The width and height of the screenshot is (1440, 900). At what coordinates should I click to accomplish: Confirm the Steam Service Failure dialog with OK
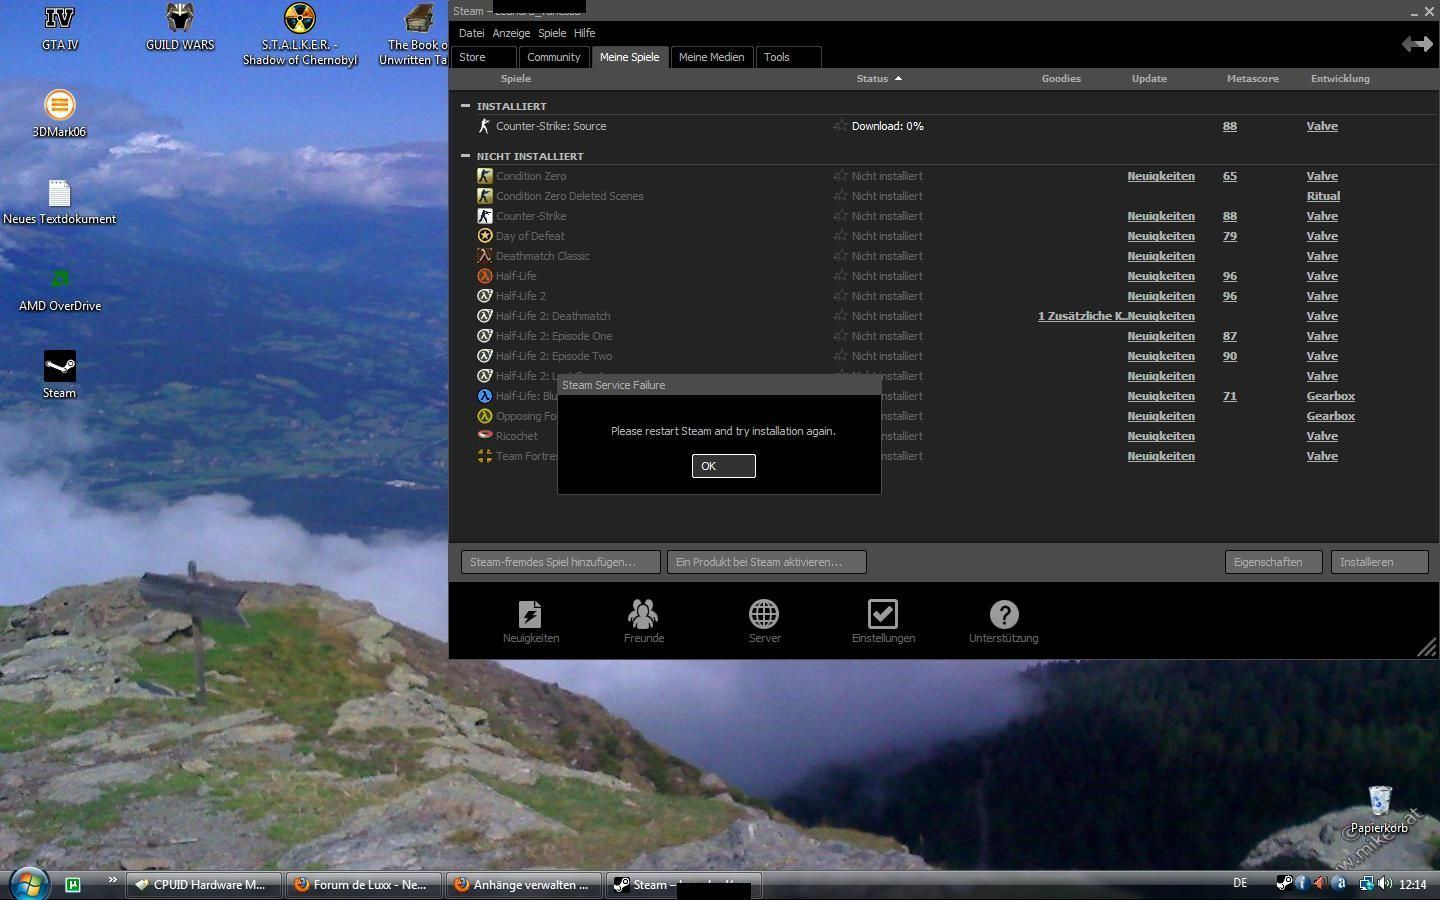click(723, 466)
